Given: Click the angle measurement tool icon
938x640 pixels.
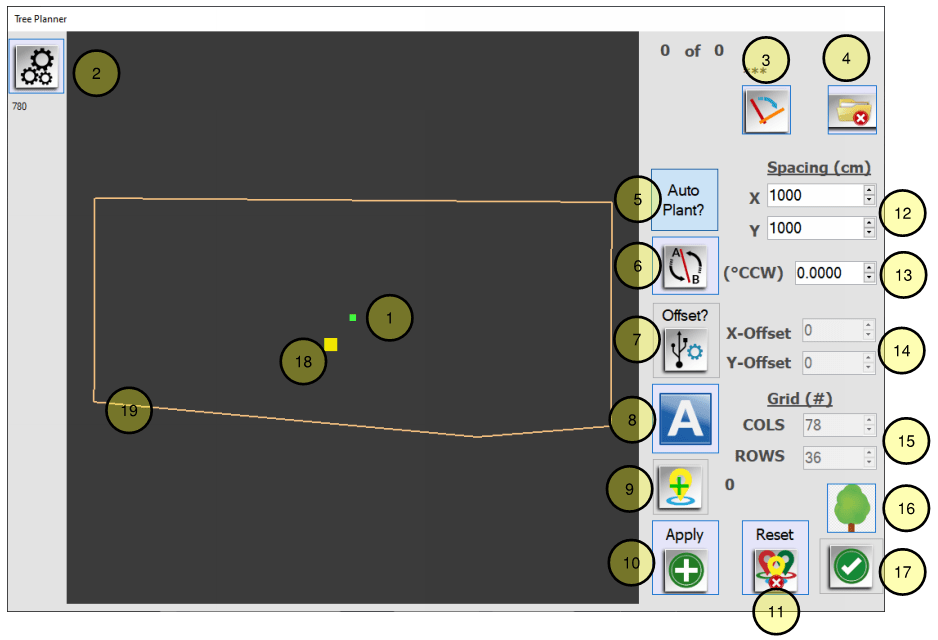Looking at the screenshot, I should point(766,110).
